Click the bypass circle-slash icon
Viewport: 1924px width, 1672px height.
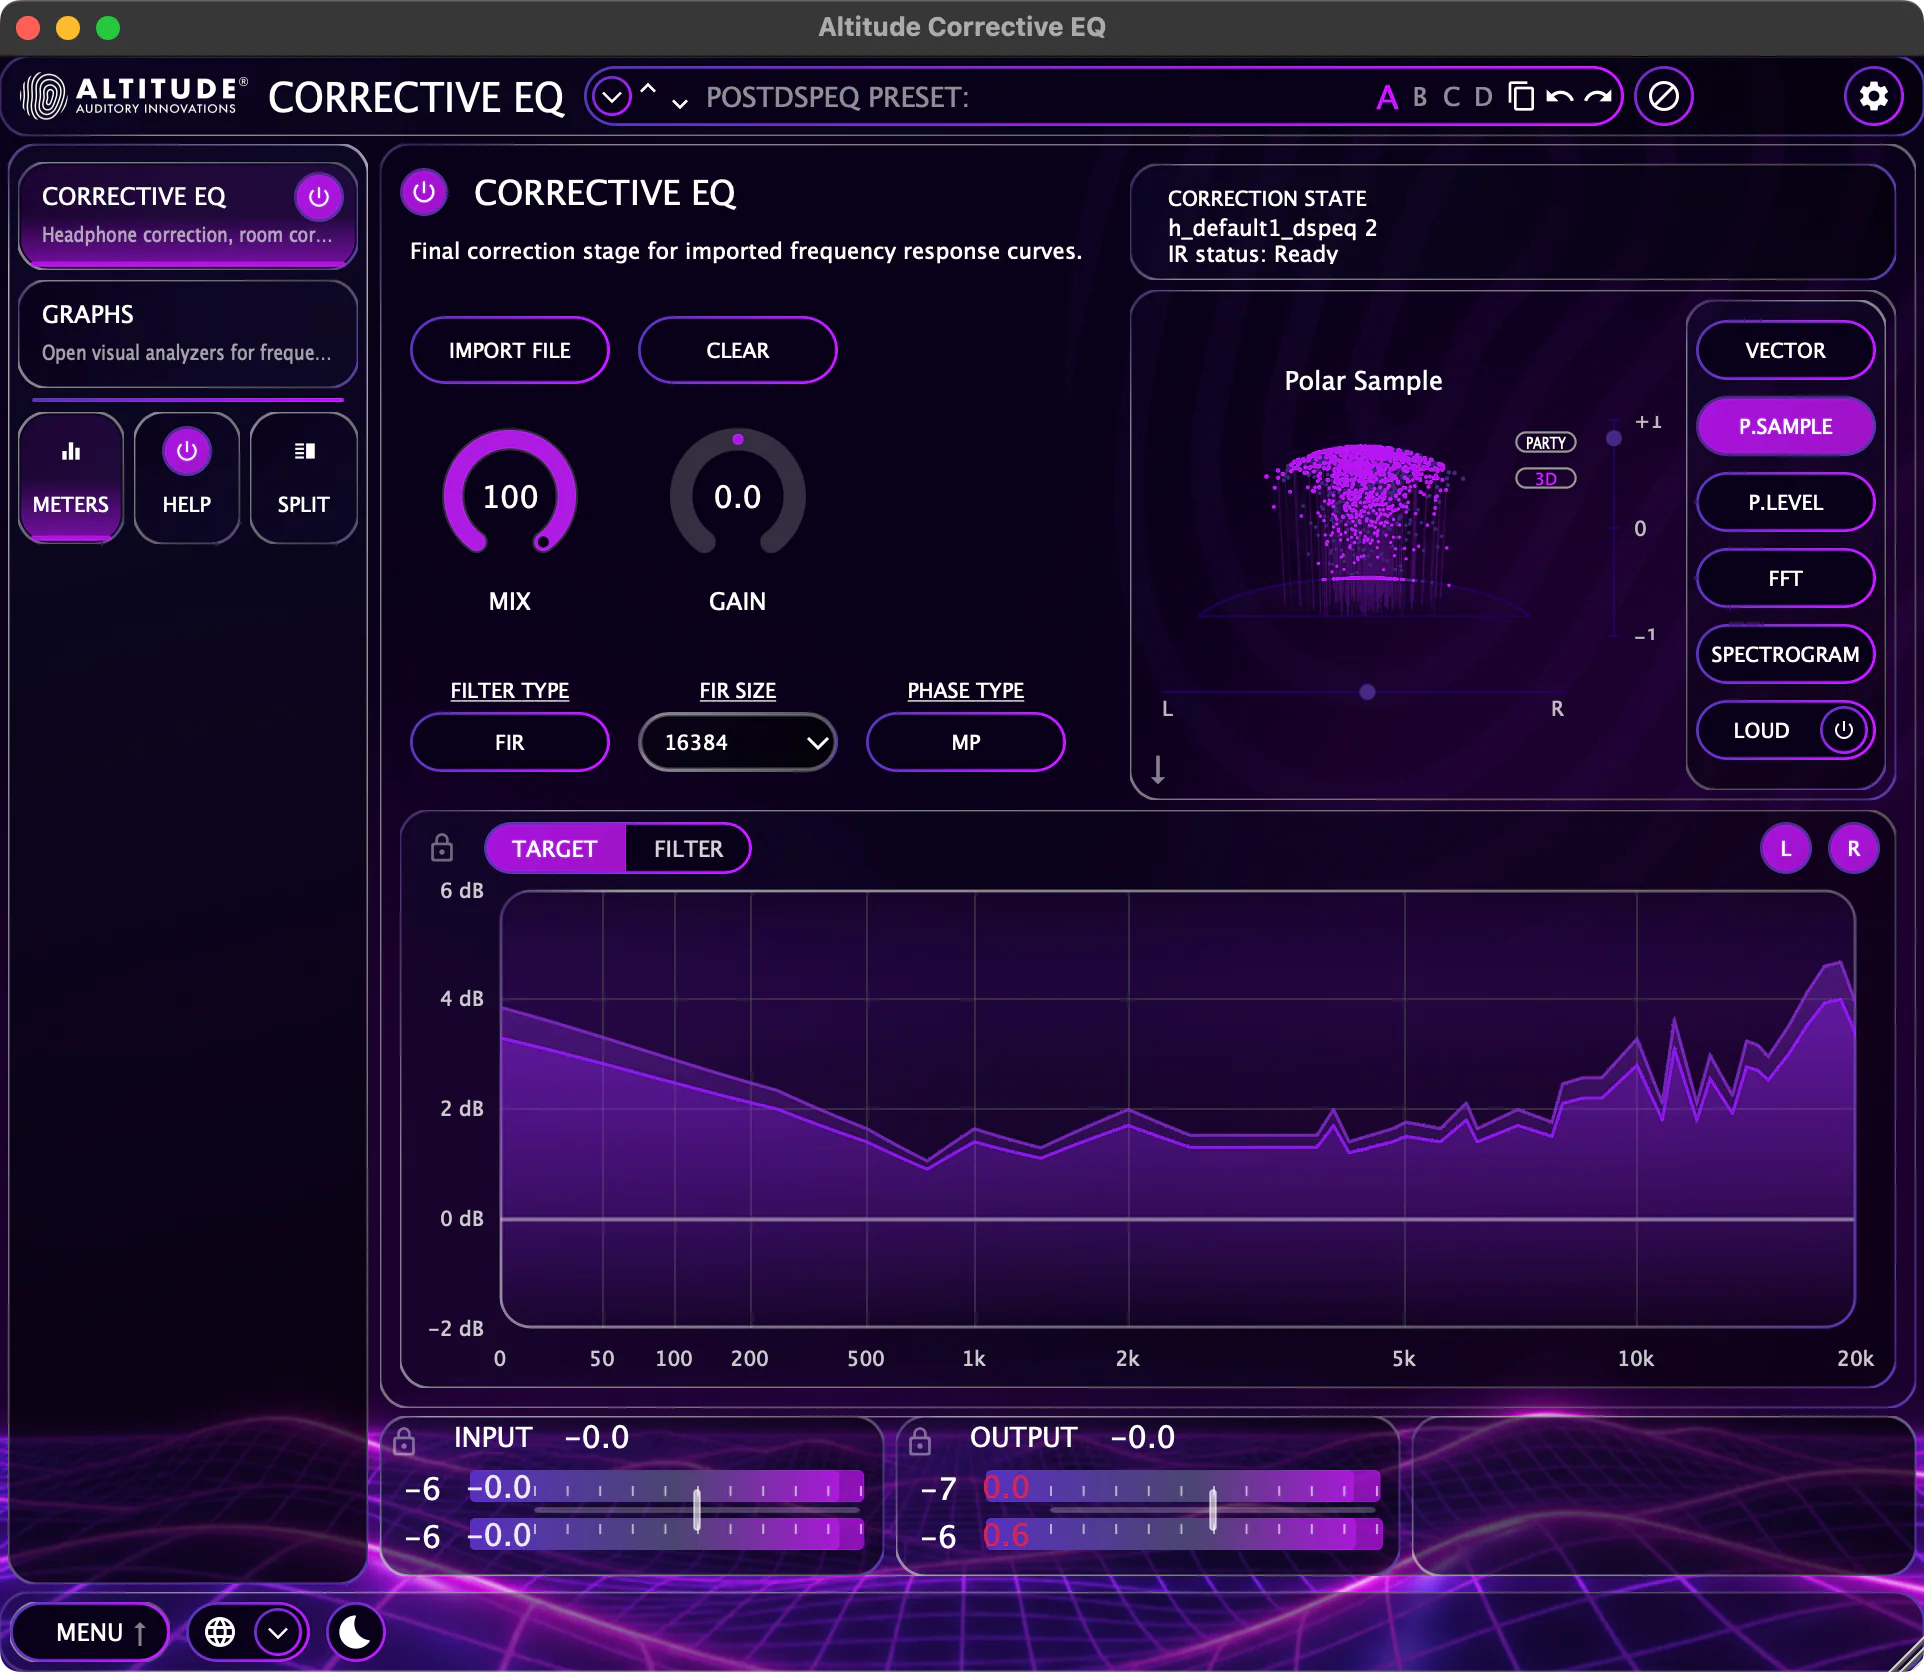coord(1664,97)
